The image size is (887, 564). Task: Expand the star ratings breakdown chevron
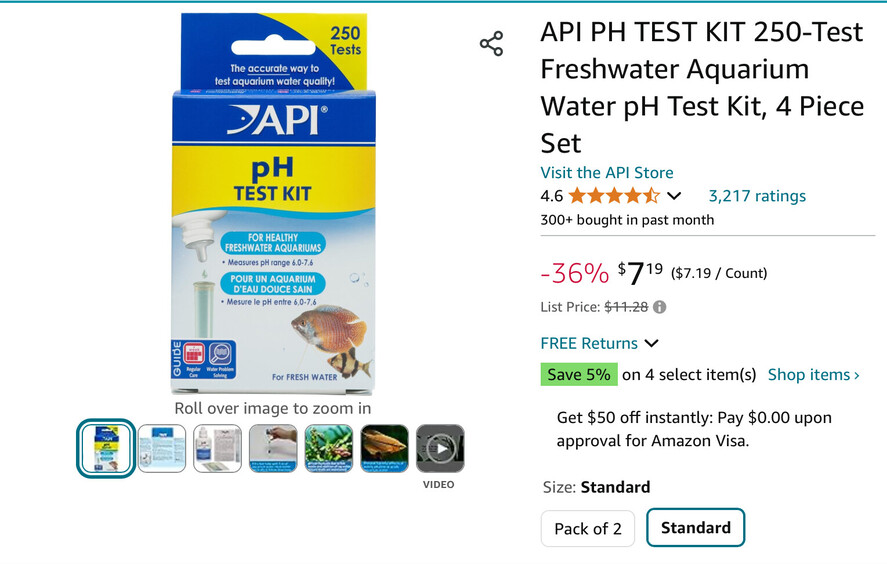click(x=674, y=196)
